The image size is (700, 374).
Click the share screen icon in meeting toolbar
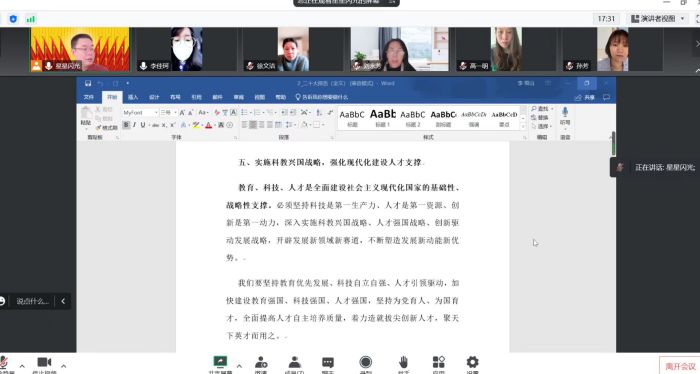point(220,362)
